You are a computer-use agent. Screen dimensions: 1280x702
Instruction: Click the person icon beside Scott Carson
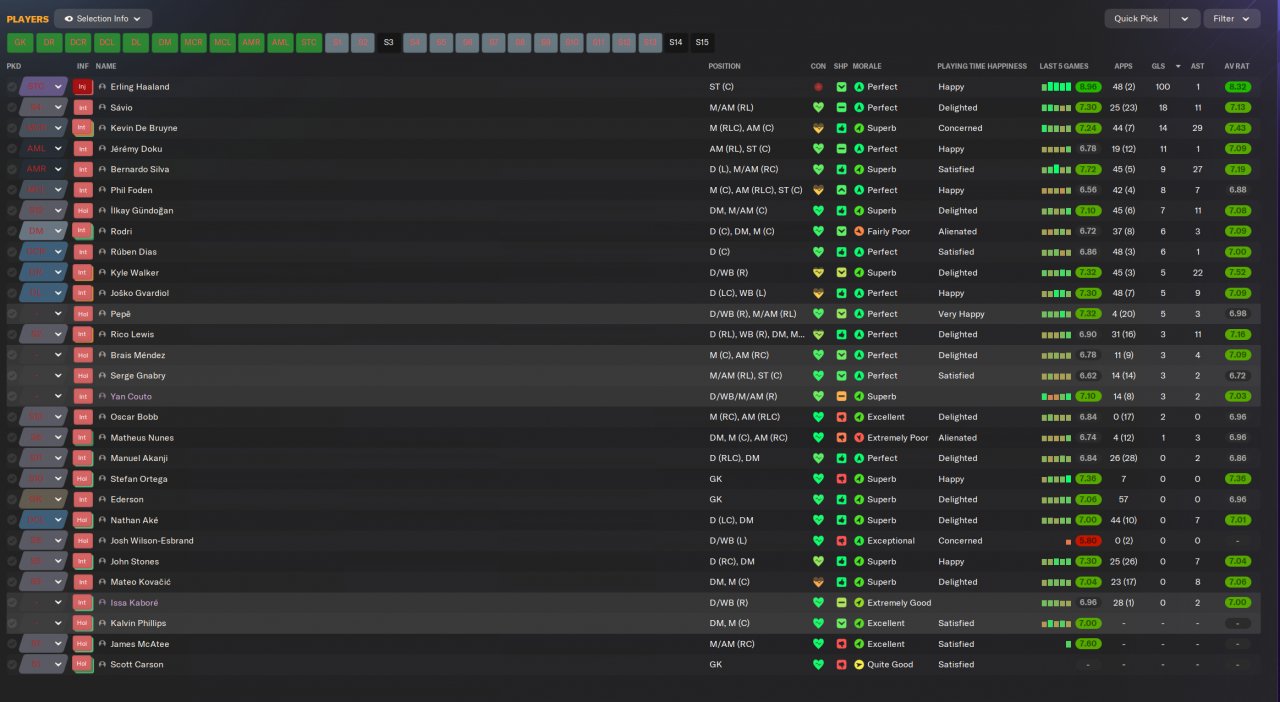102,665
